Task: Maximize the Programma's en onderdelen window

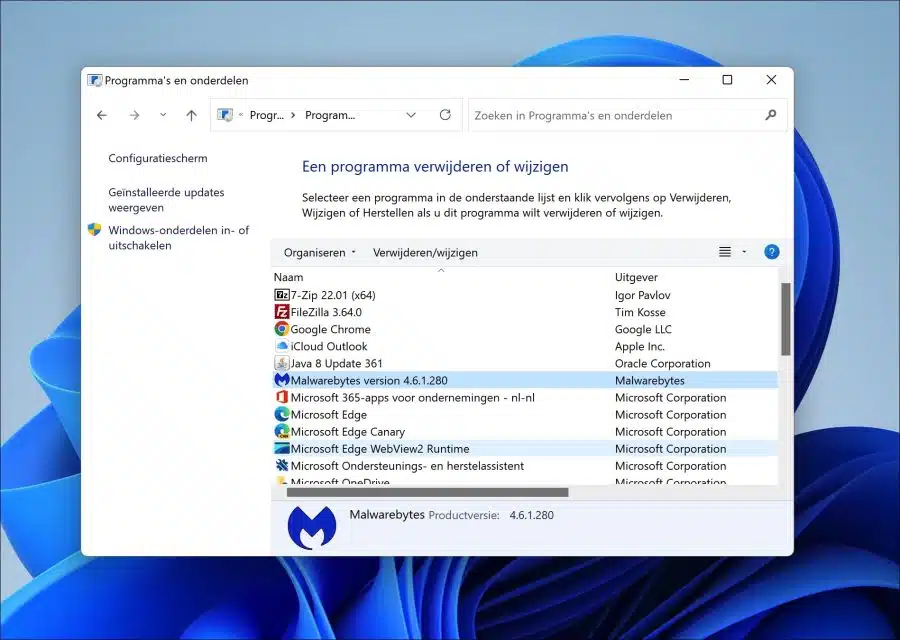Action: coord(727,80)
